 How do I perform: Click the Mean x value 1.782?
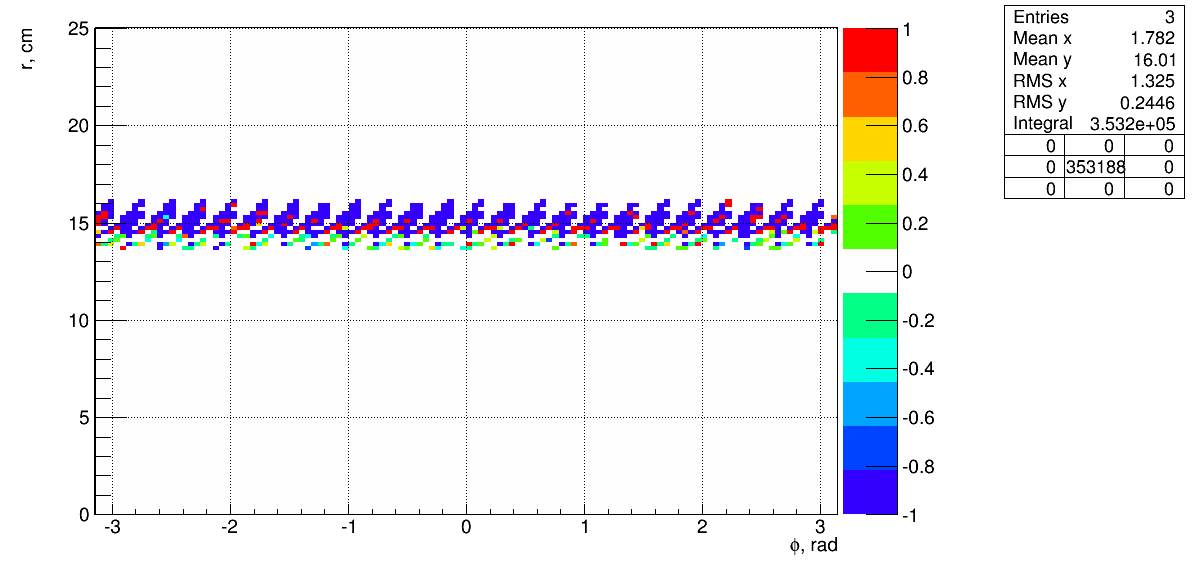click(1152, 38)
